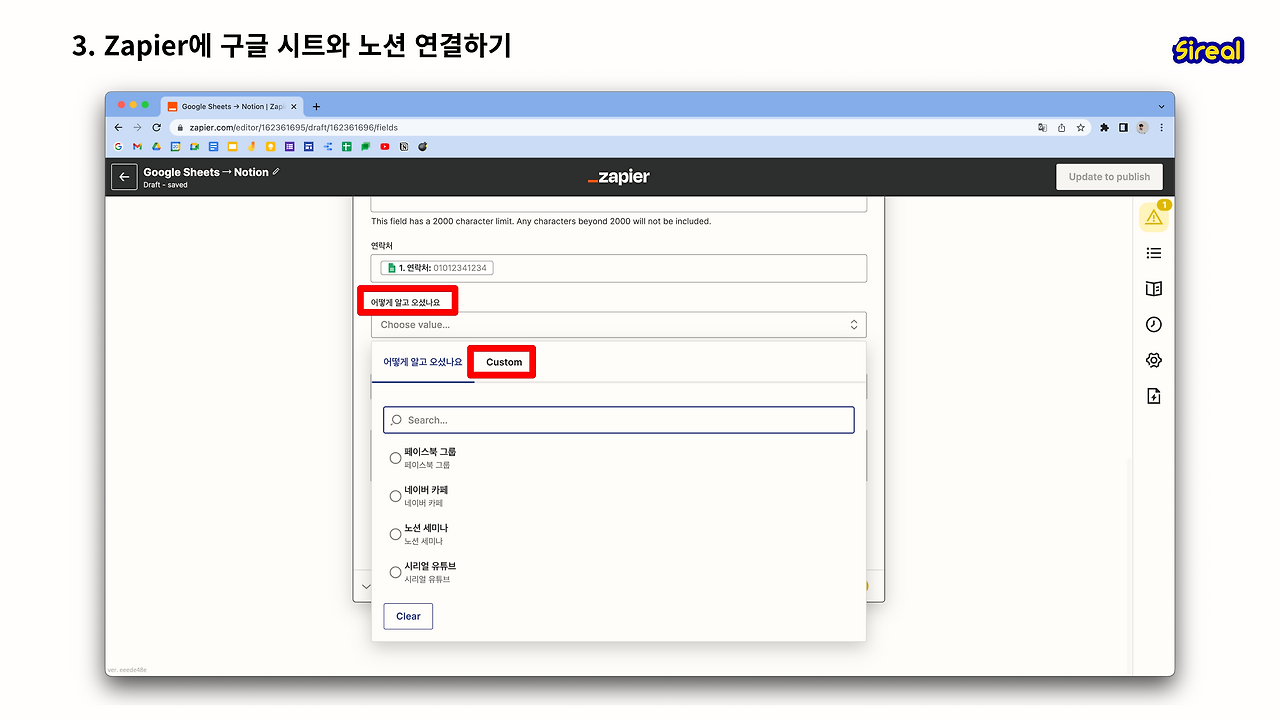Click the browser forward arrow
The height and width of the screenshot is (720, 1280).
pos(137,128)
